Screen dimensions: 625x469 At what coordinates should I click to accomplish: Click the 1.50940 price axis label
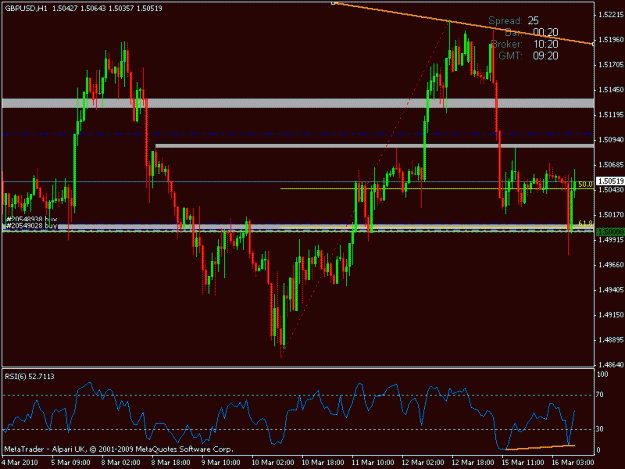[610, 140]
